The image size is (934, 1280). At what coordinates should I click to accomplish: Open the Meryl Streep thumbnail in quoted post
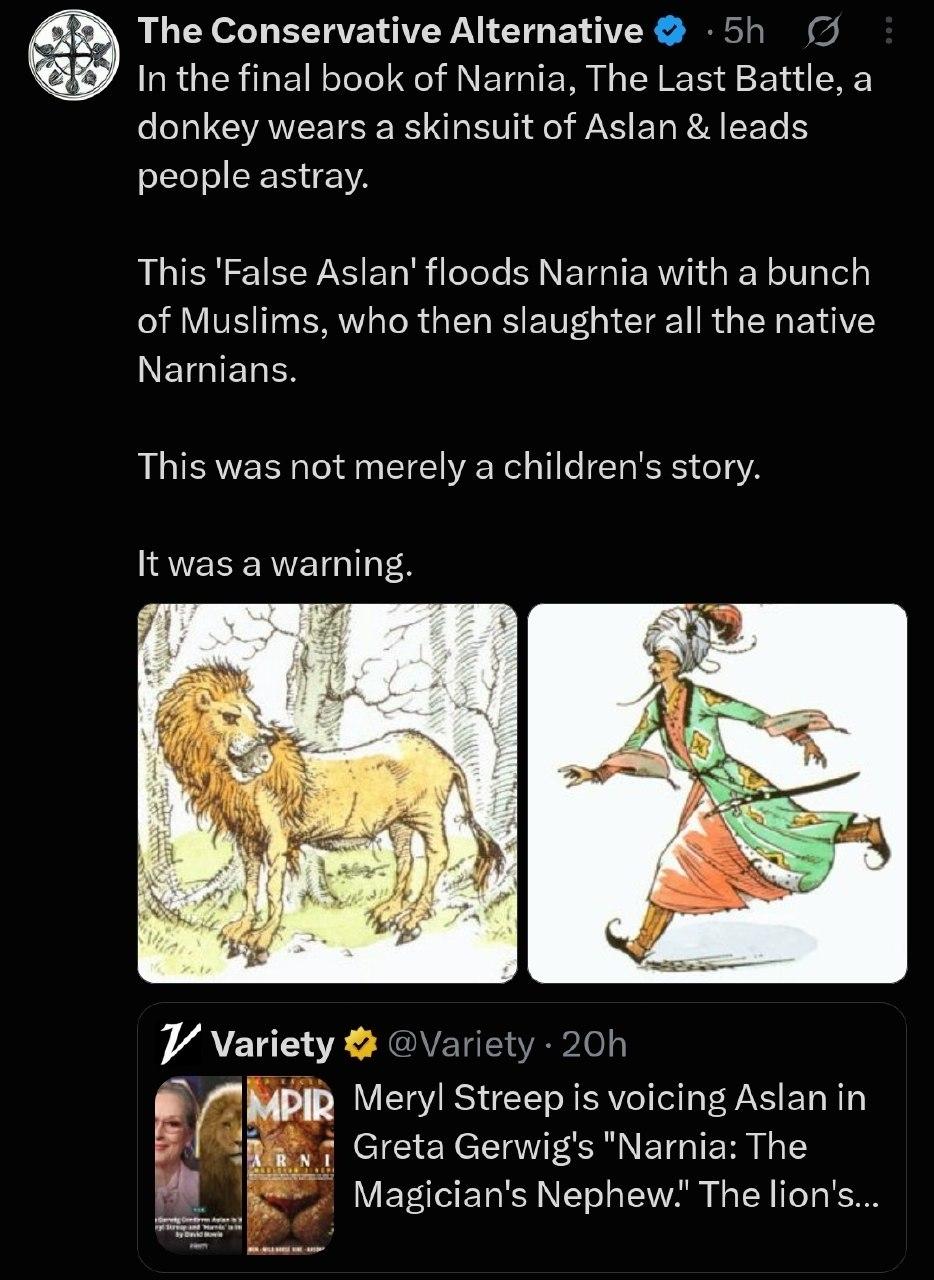pos(199,1160)
